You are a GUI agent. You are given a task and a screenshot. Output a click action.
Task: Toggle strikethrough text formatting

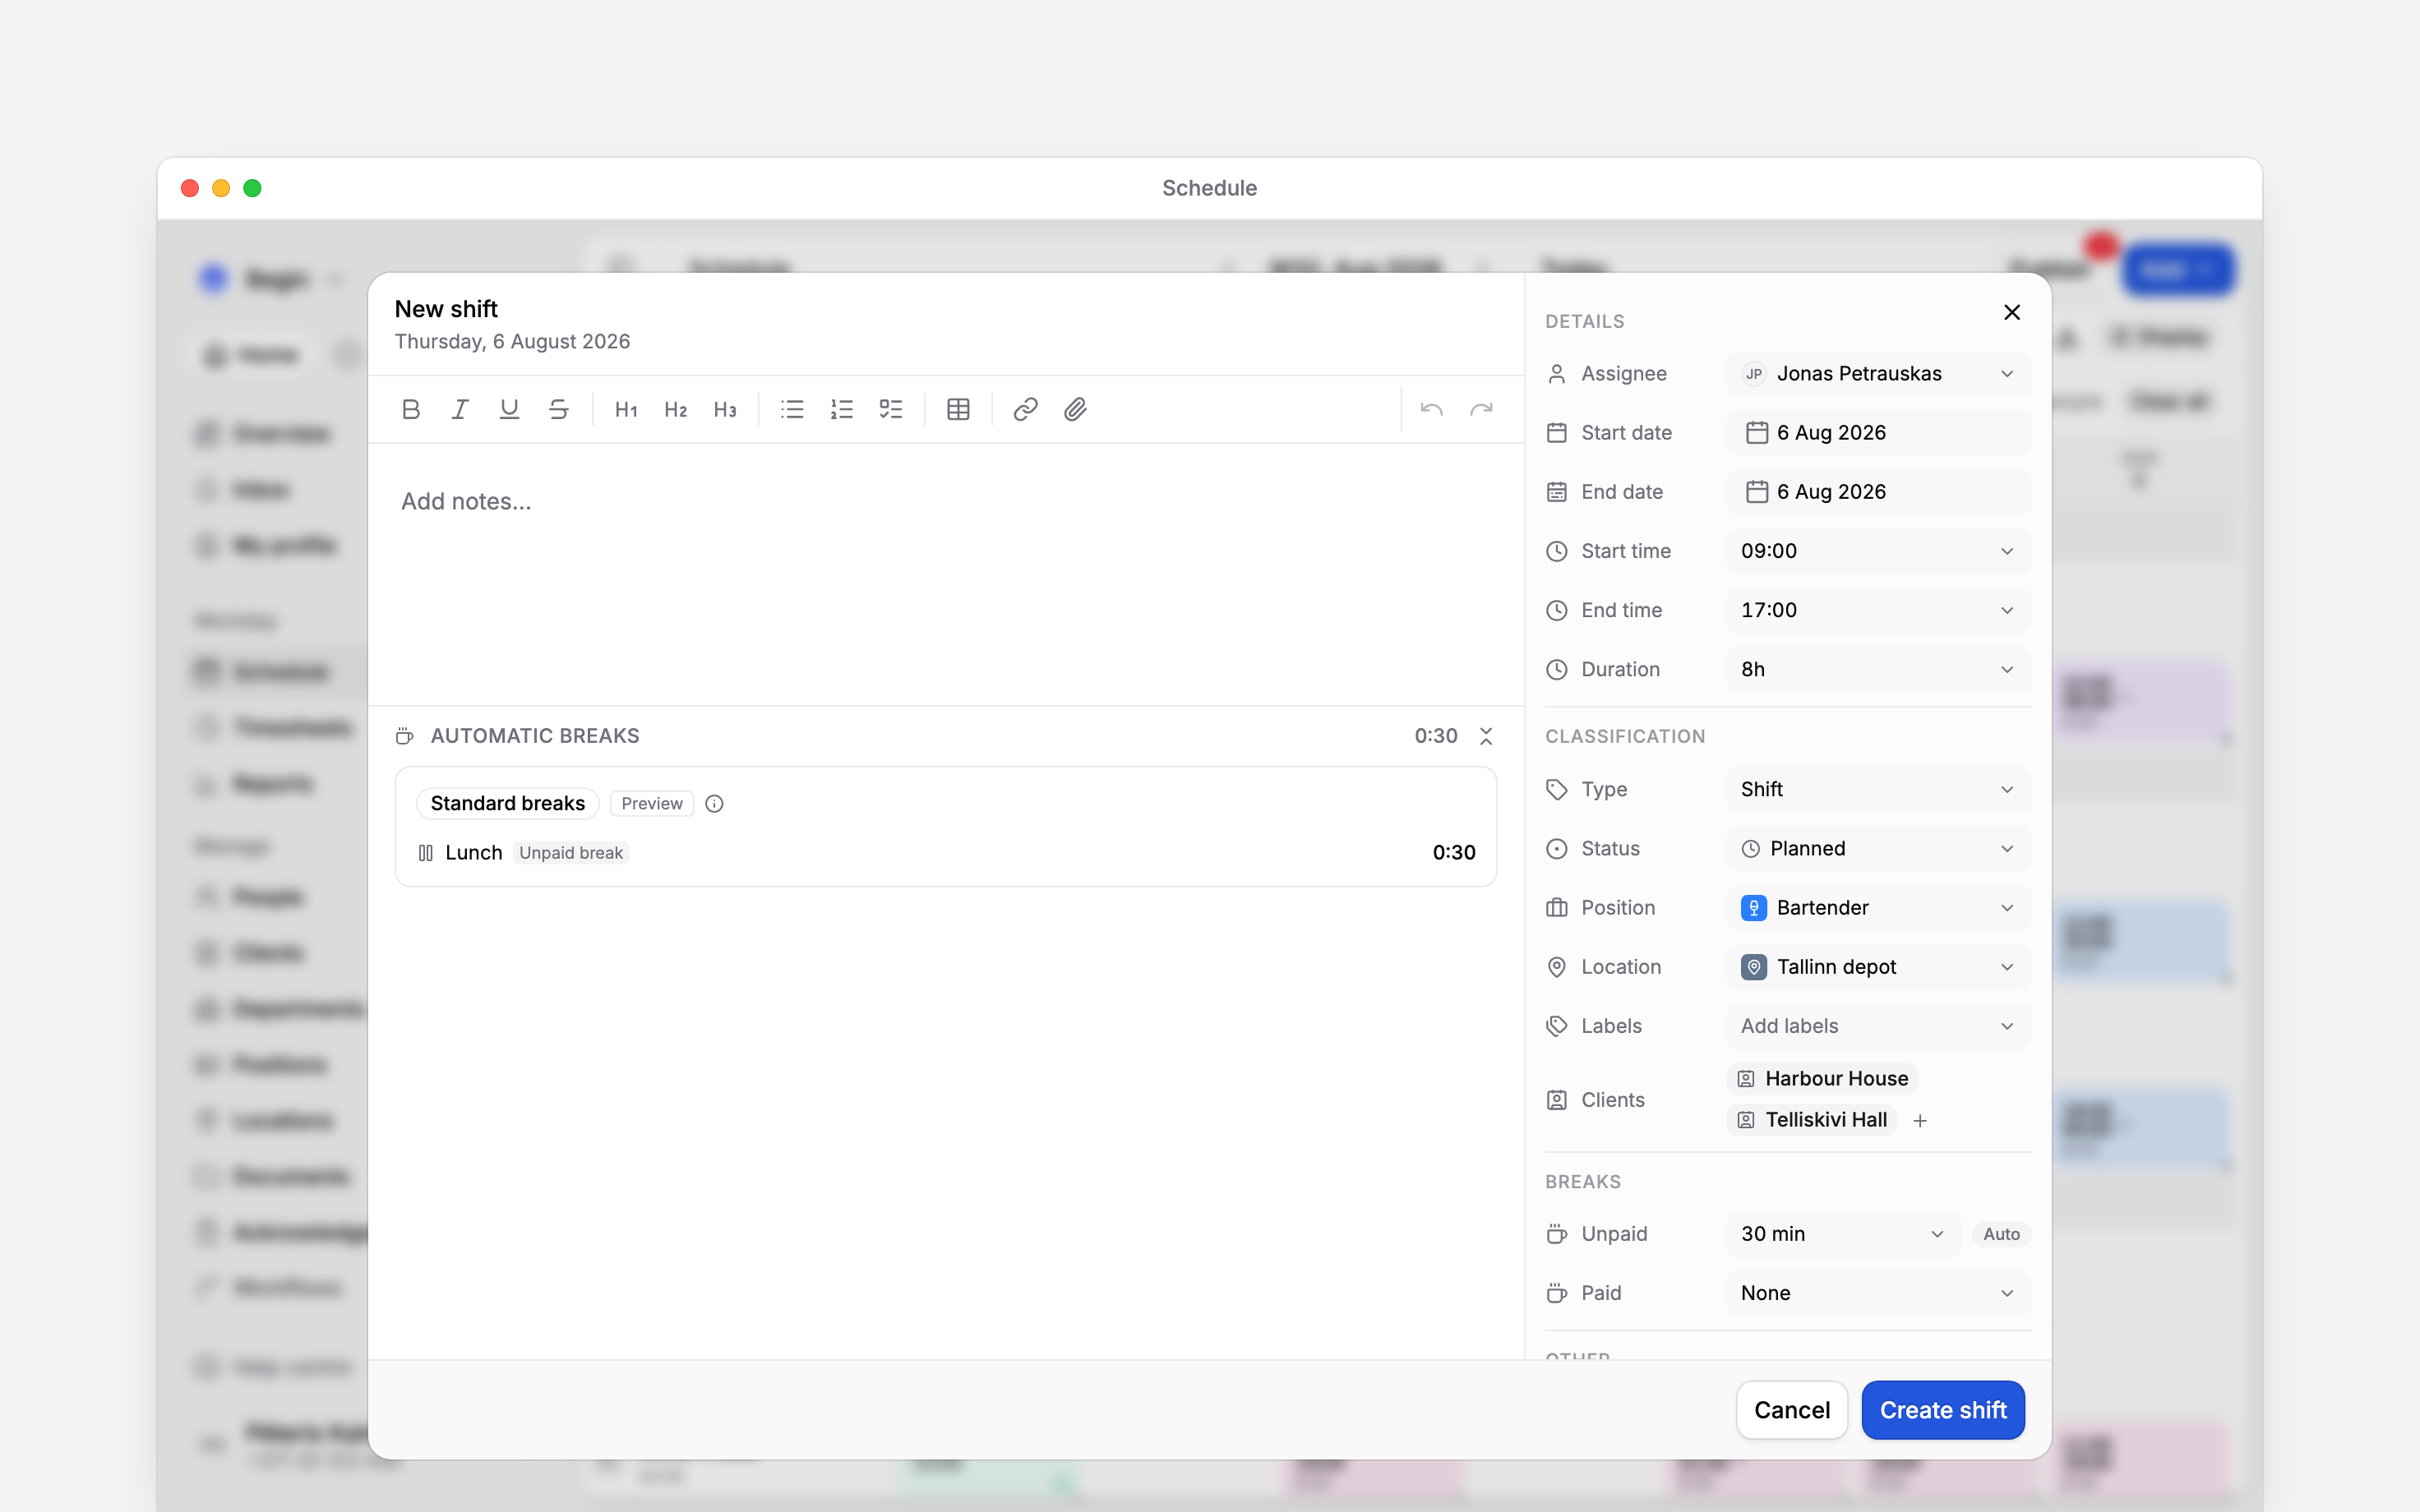pyautogui.click(x=559, y=409)
